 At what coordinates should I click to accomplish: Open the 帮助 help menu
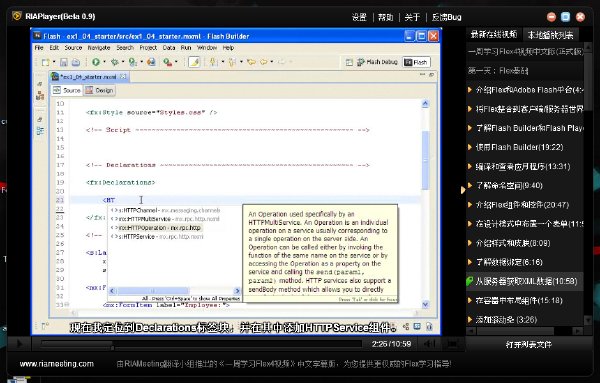click(385, 17)
